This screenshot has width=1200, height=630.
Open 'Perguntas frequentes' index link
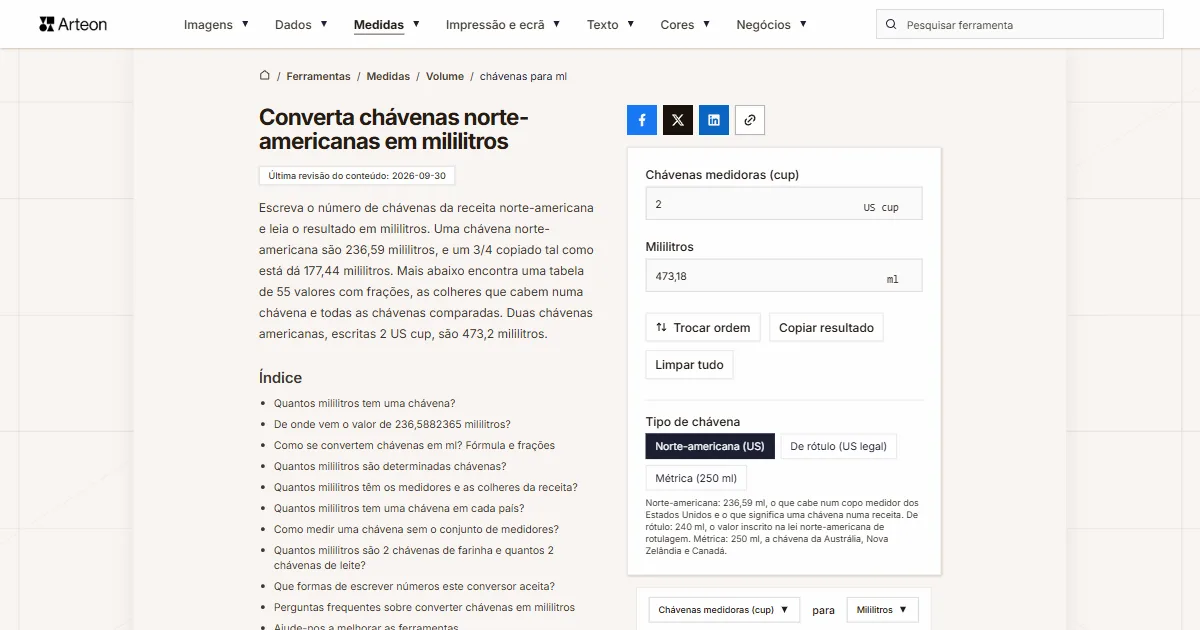[424, 607]
